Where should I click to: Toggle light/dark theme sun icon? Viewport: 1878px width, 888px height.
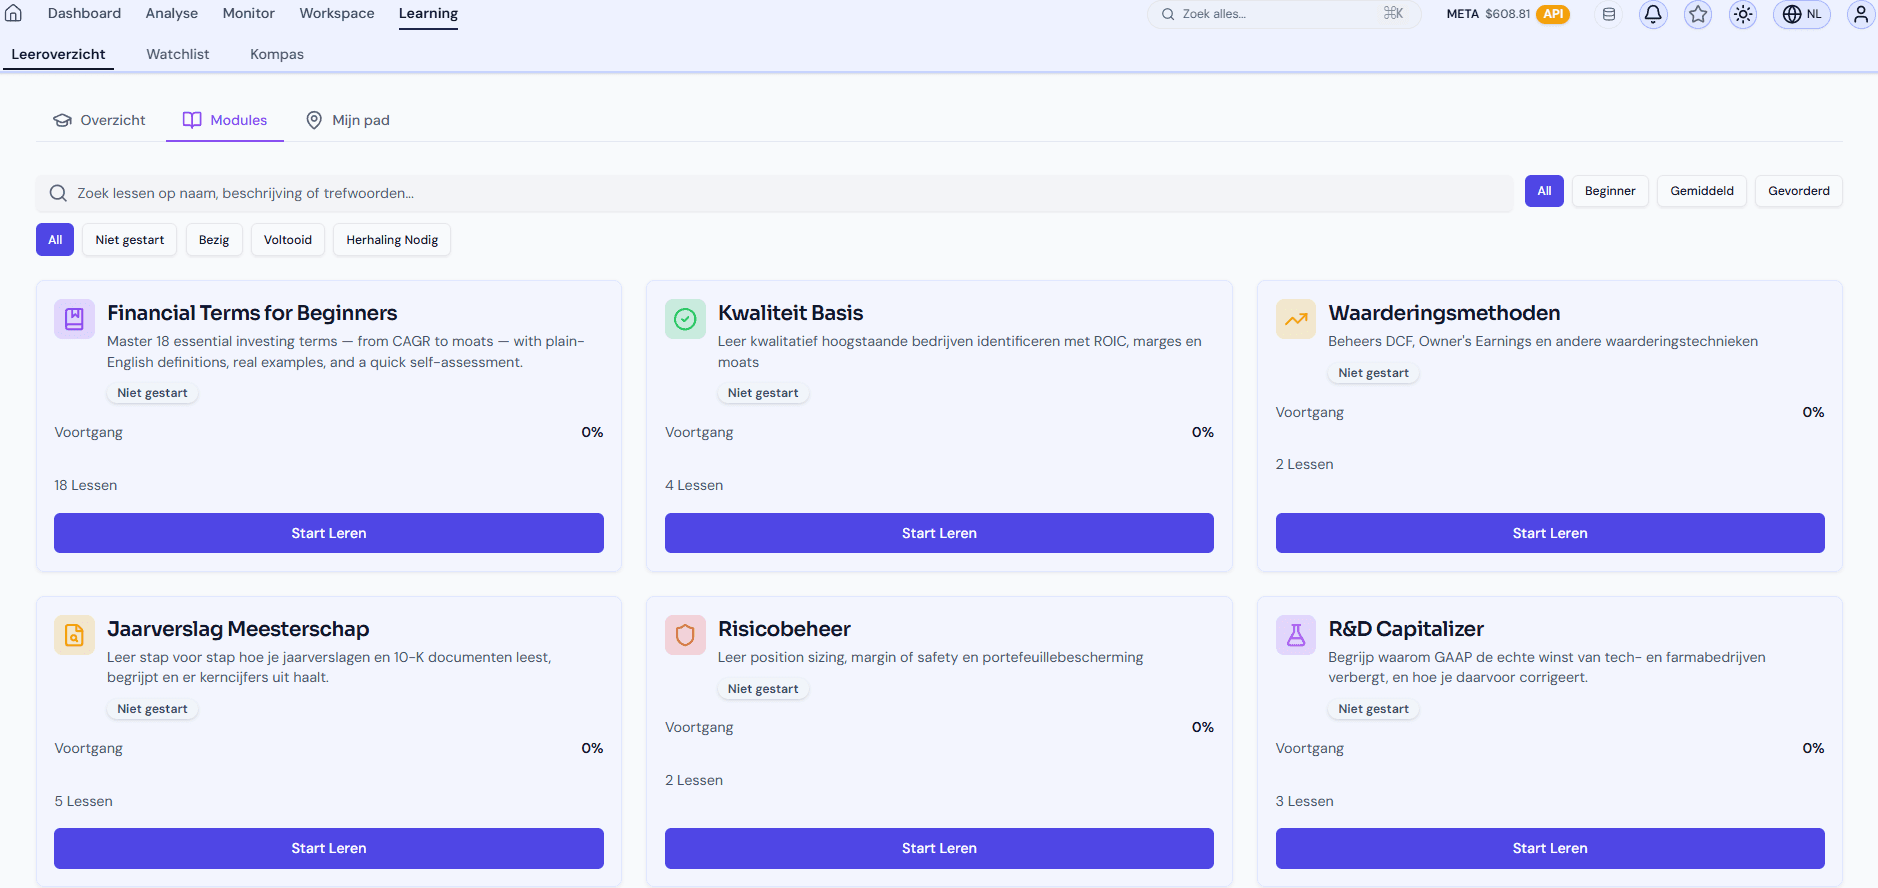coord(1743,14)
